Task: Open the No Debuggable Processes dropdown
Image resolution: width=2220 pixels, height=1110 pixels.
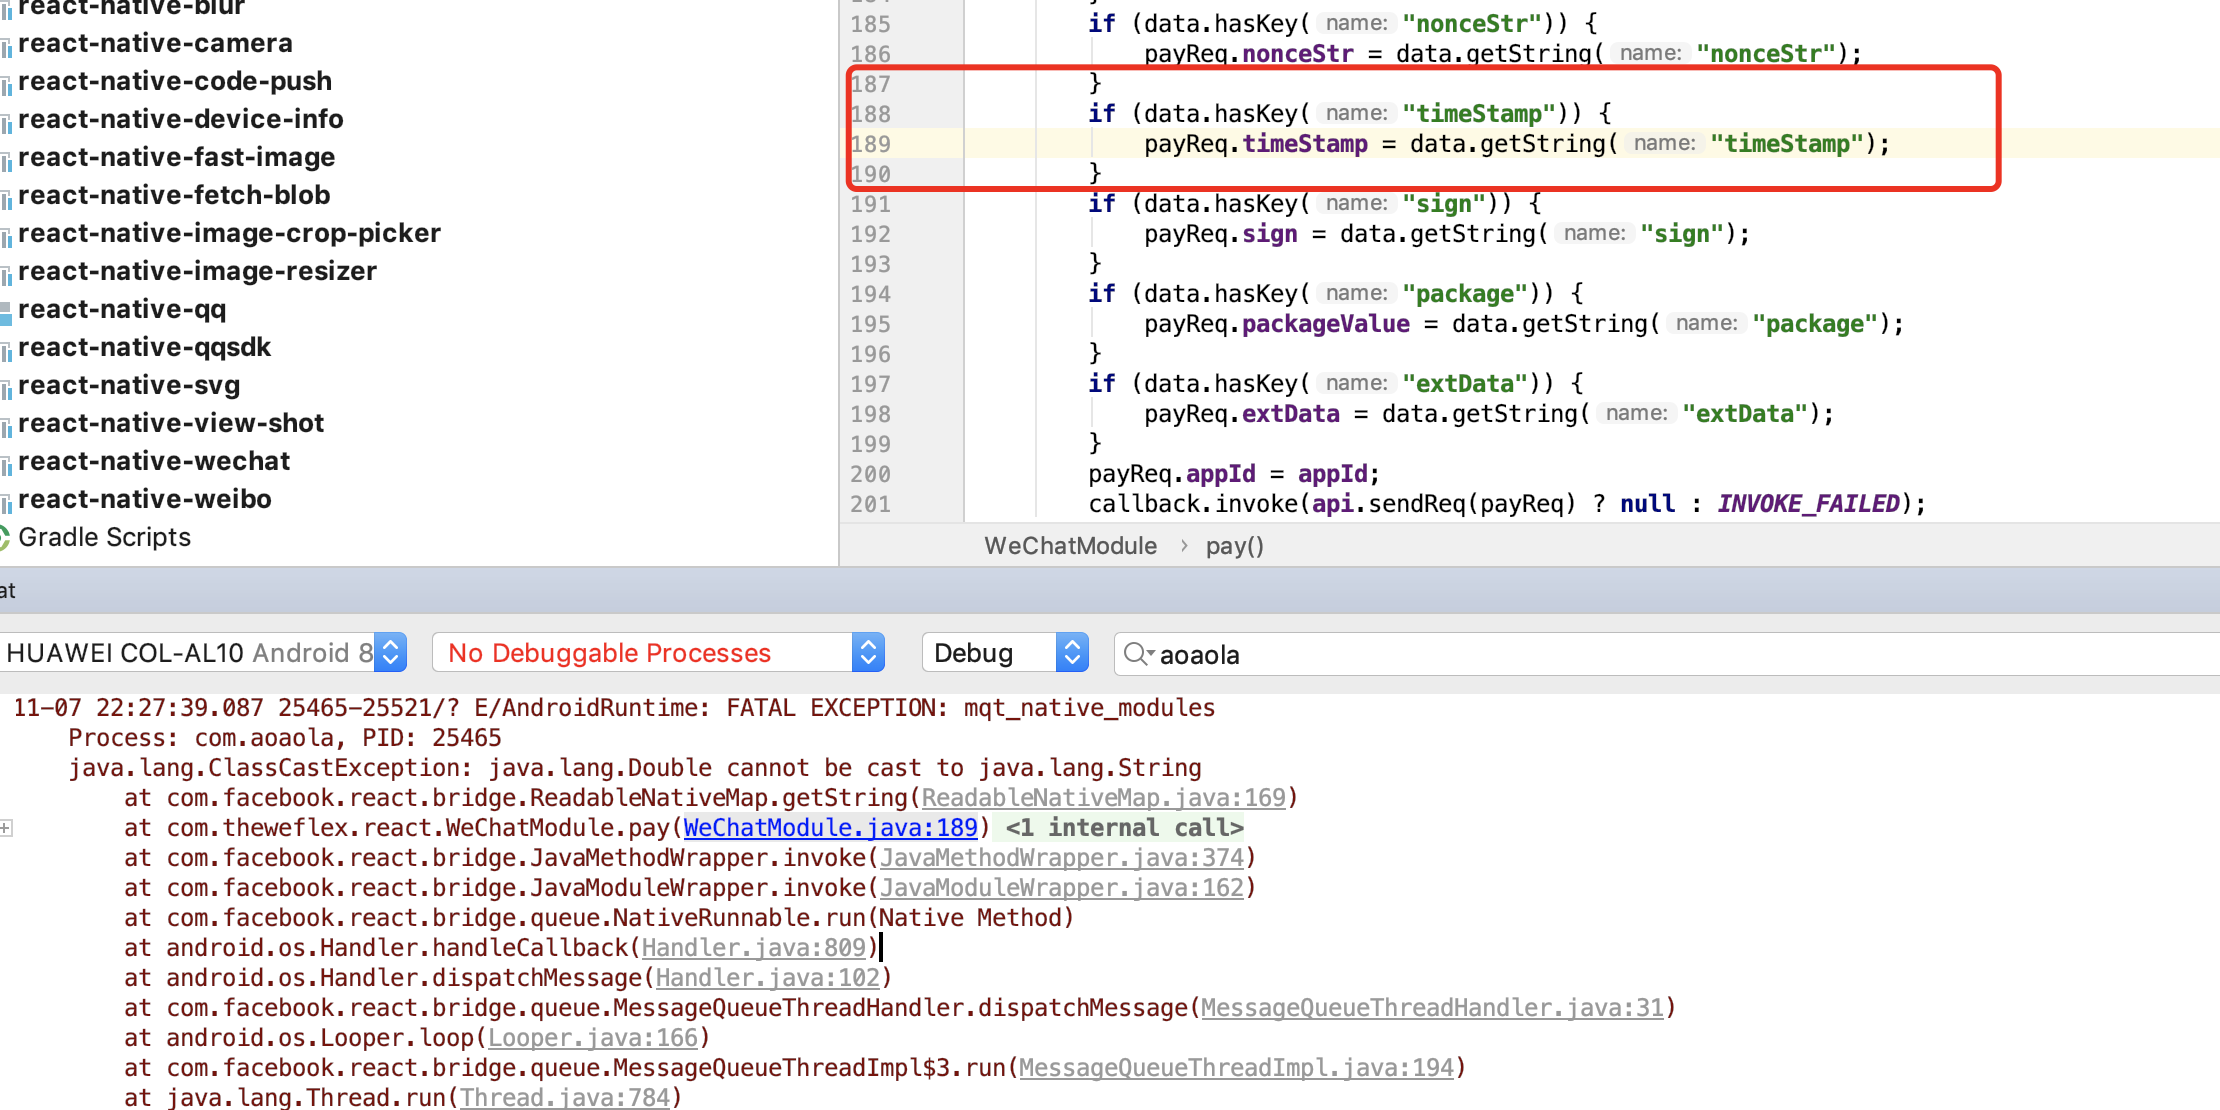Action: tap(868, 652)
